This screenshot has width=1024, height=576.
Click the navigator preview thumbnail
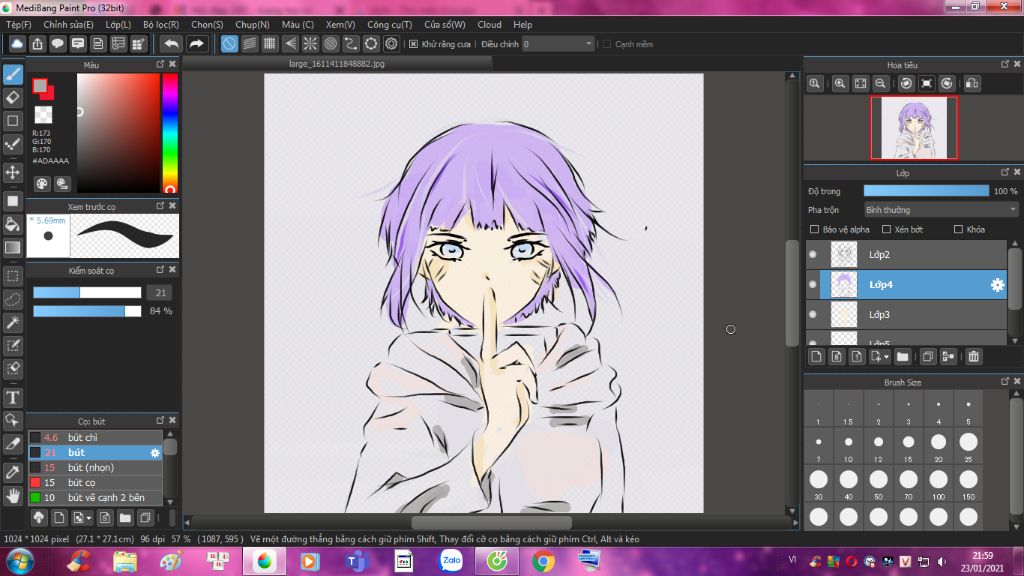click(x=914, y=127)
